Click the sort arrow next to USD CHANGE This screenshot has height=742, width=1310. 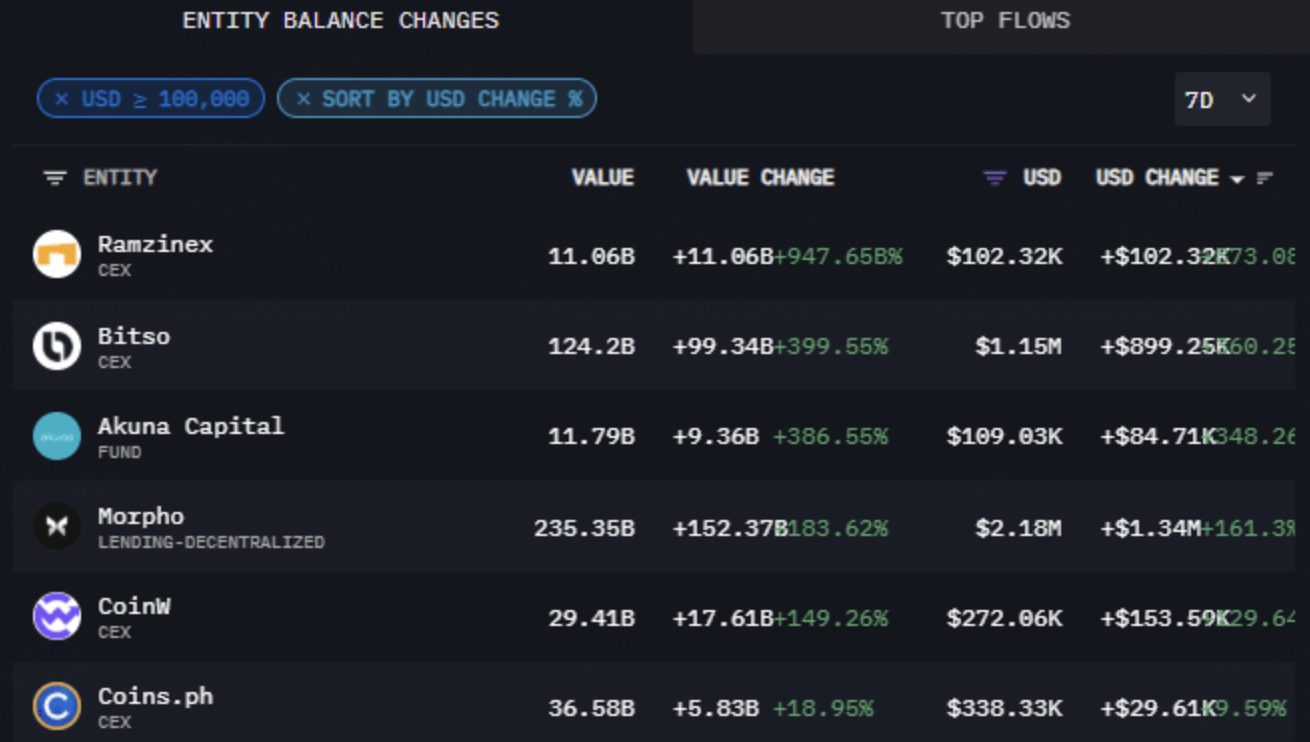[1237, 179]
